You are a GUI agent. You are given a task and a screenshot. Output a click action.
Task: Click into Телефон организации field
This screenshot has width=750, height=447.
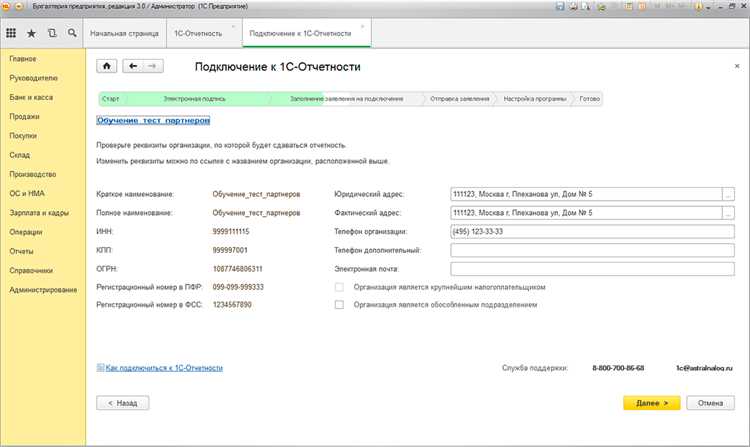tap(592, 231)
